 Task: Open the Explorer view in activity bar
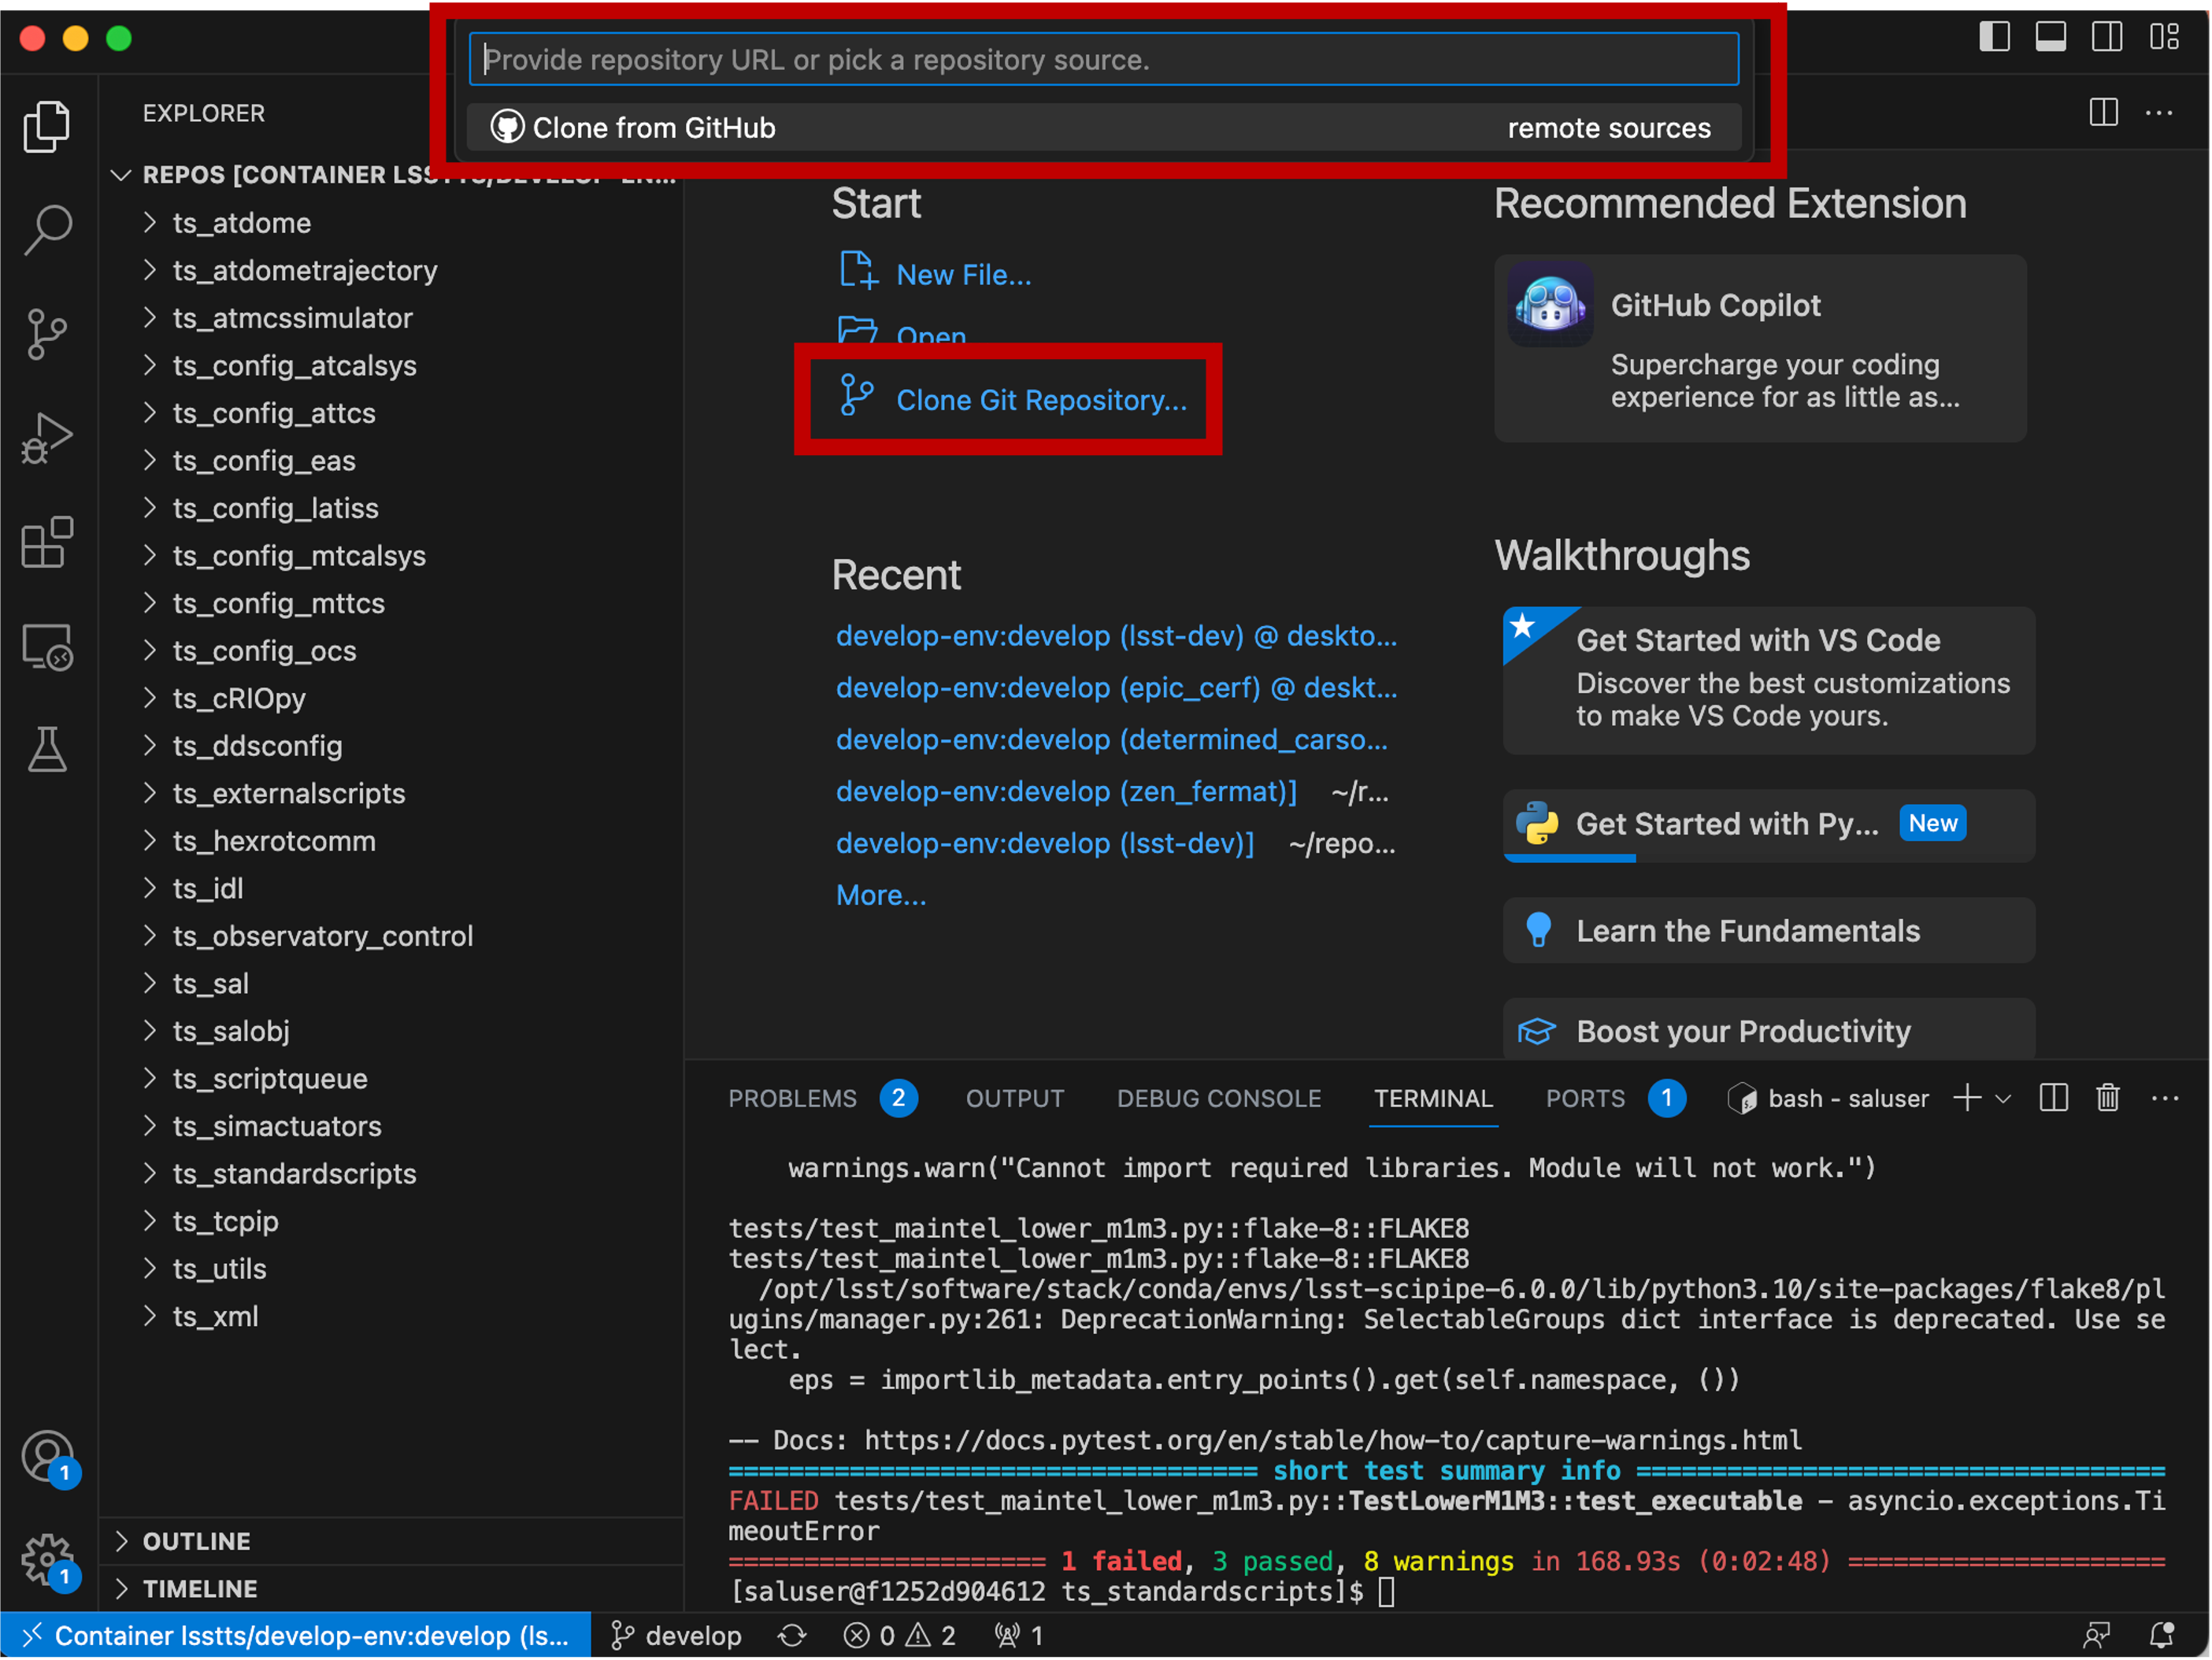pos(47,126)
